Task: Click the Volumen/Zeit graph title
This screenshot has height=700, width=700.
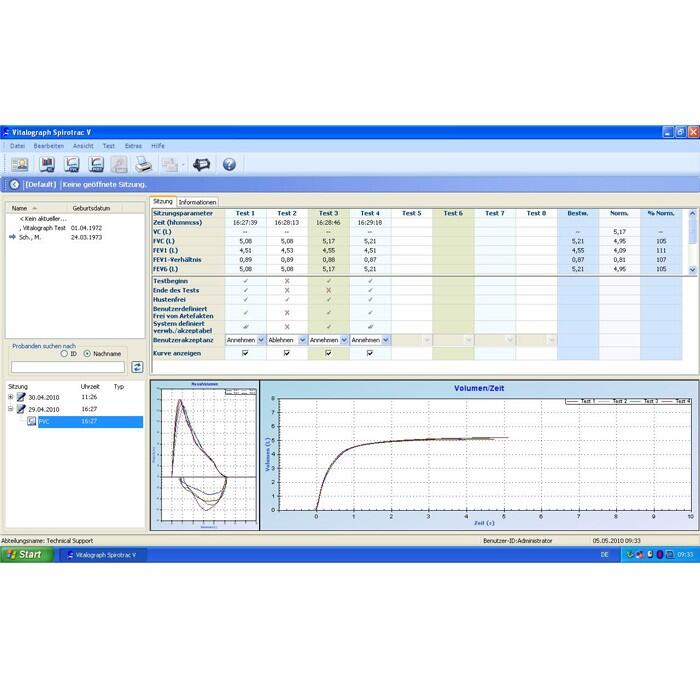Action: coord(479,388)
